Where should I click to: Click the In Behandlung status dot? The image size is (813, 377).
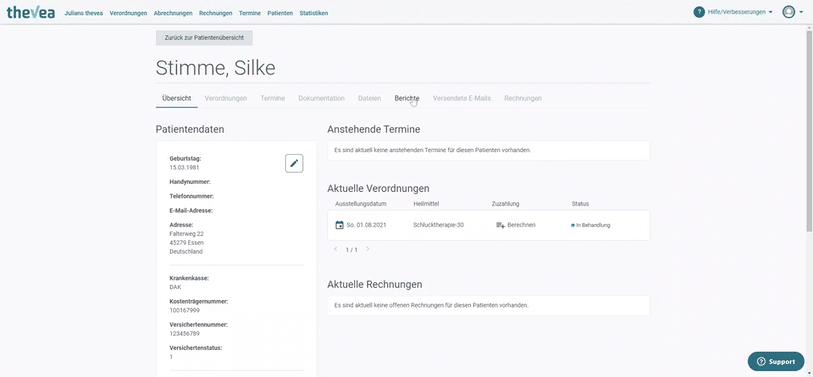573,226
